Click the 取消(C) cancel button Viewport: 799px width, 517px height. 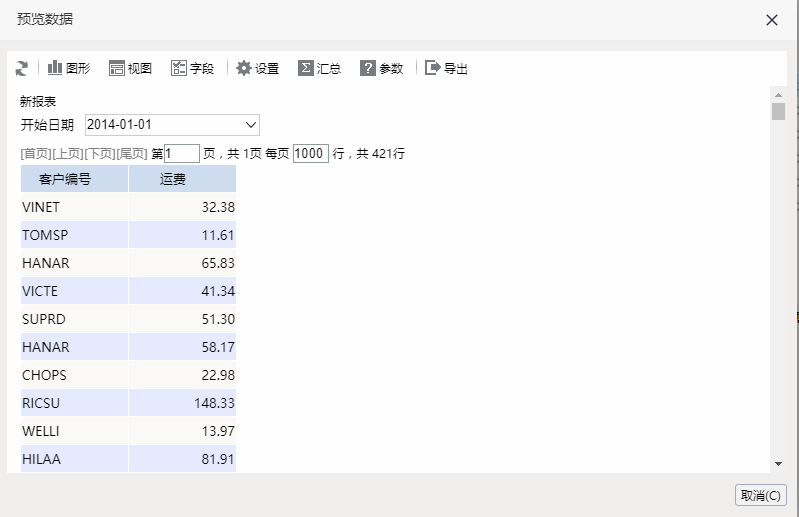[761, 495]
